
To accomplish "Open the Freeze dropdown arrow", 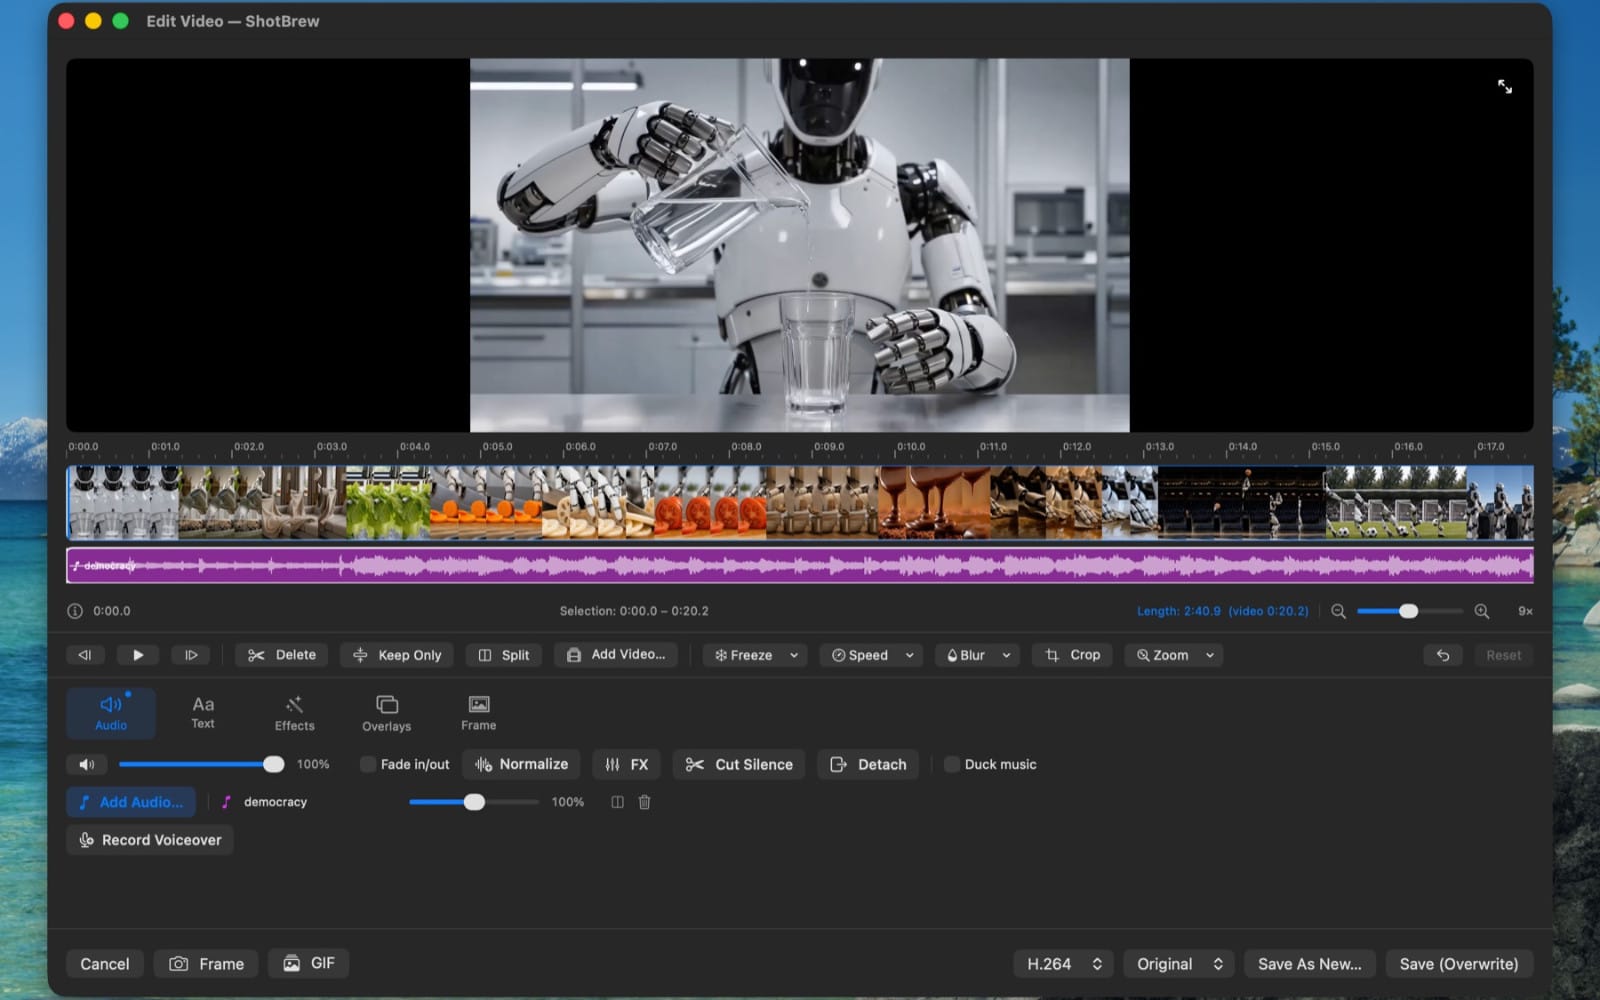I will pyautogui.click(x=794, y=655).
